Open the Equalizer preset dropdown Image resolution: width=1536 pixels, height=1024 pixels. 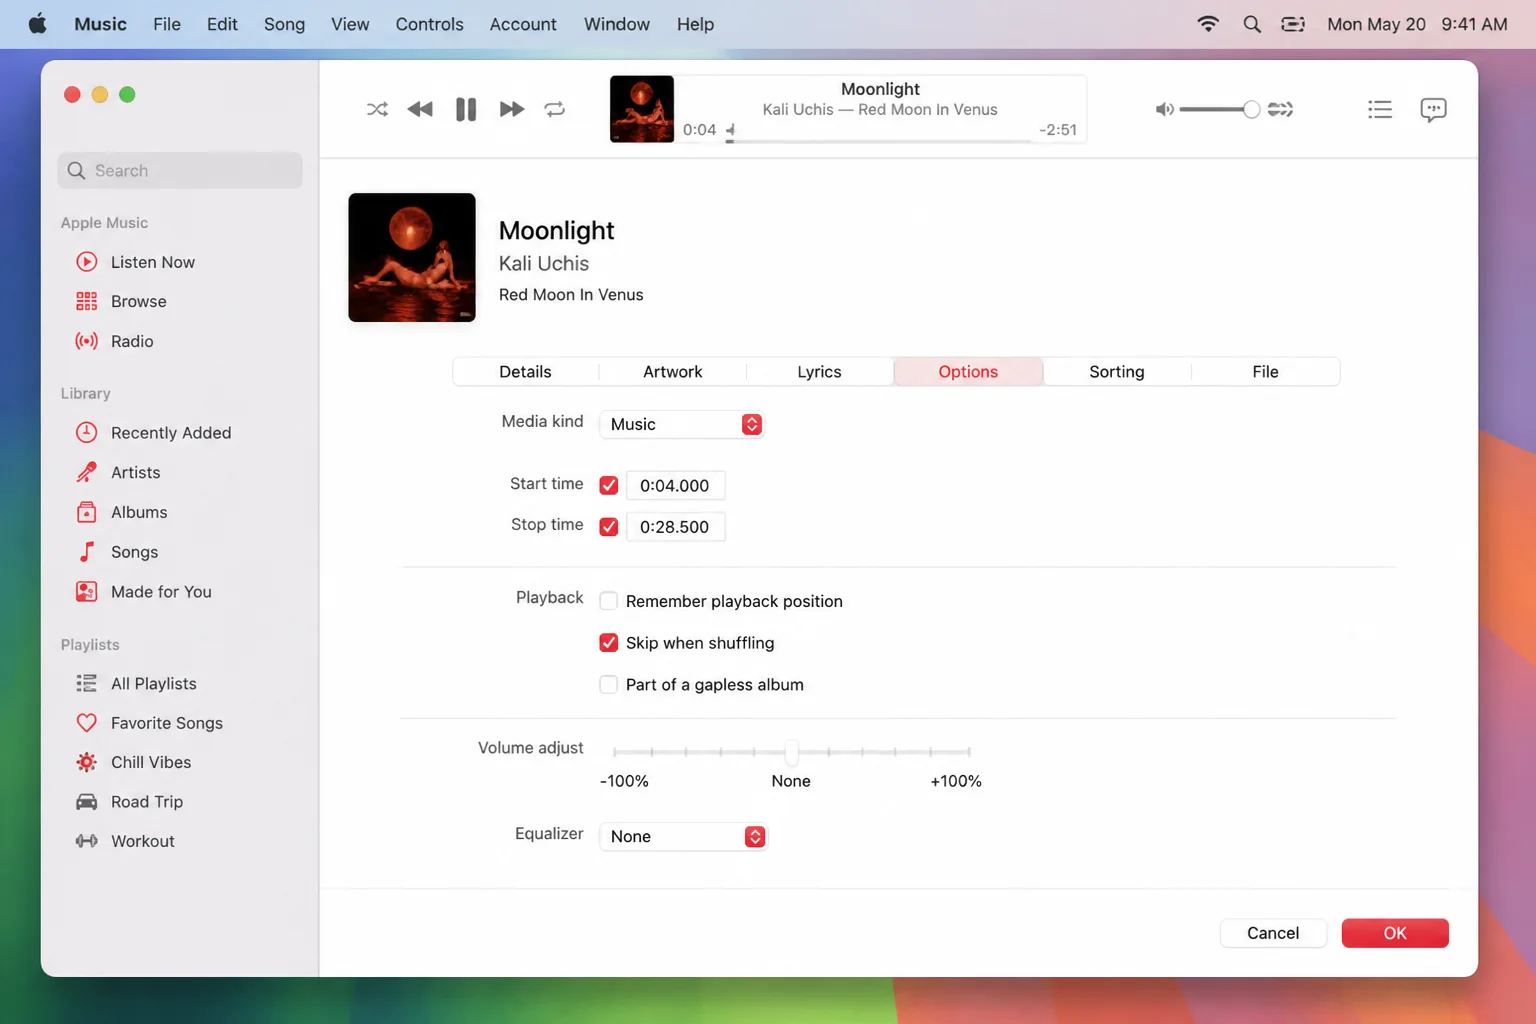683,837
